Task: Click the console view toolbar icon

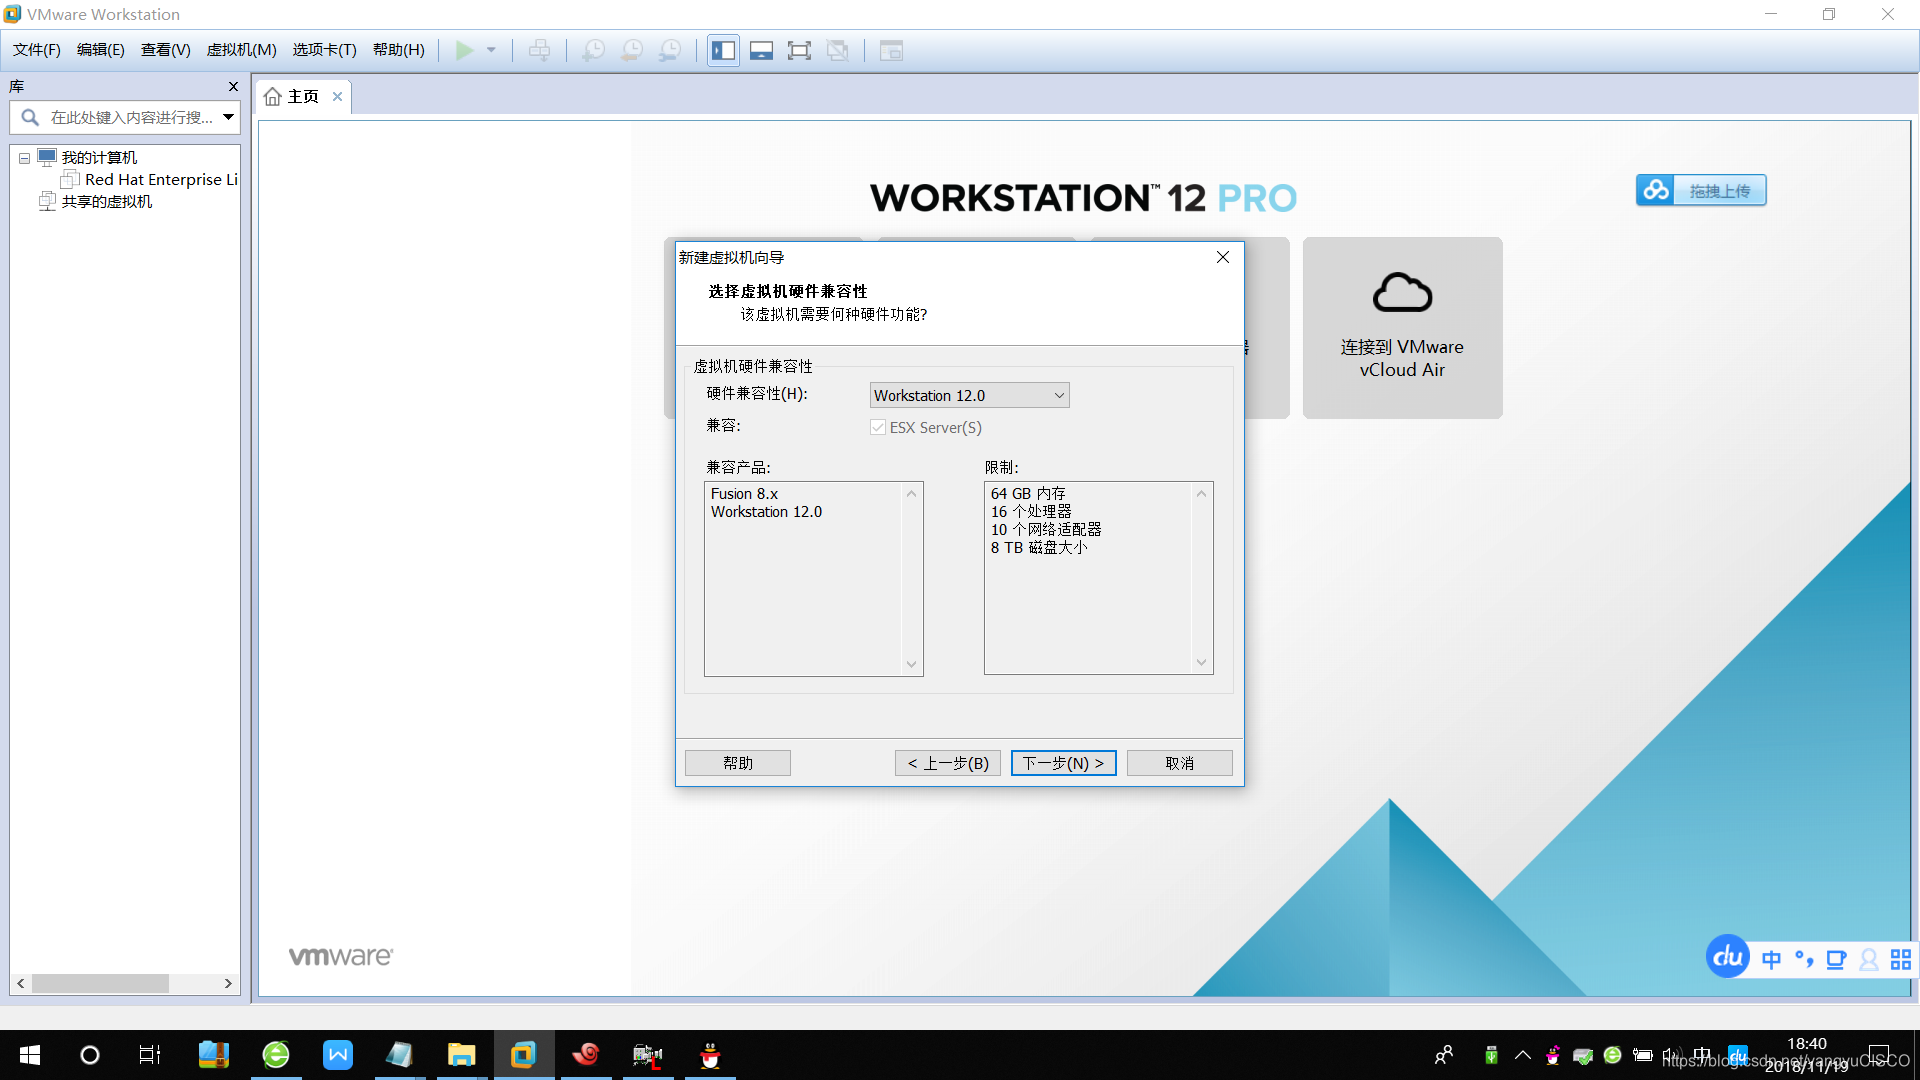Action: tap(891, 50)
